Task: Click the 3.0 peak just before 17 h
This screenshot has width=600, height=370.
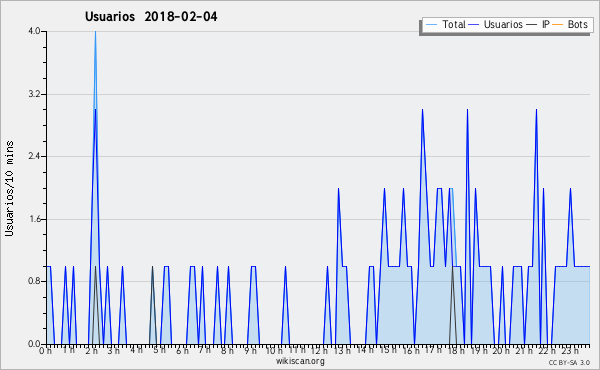Action: coord(422,110)
